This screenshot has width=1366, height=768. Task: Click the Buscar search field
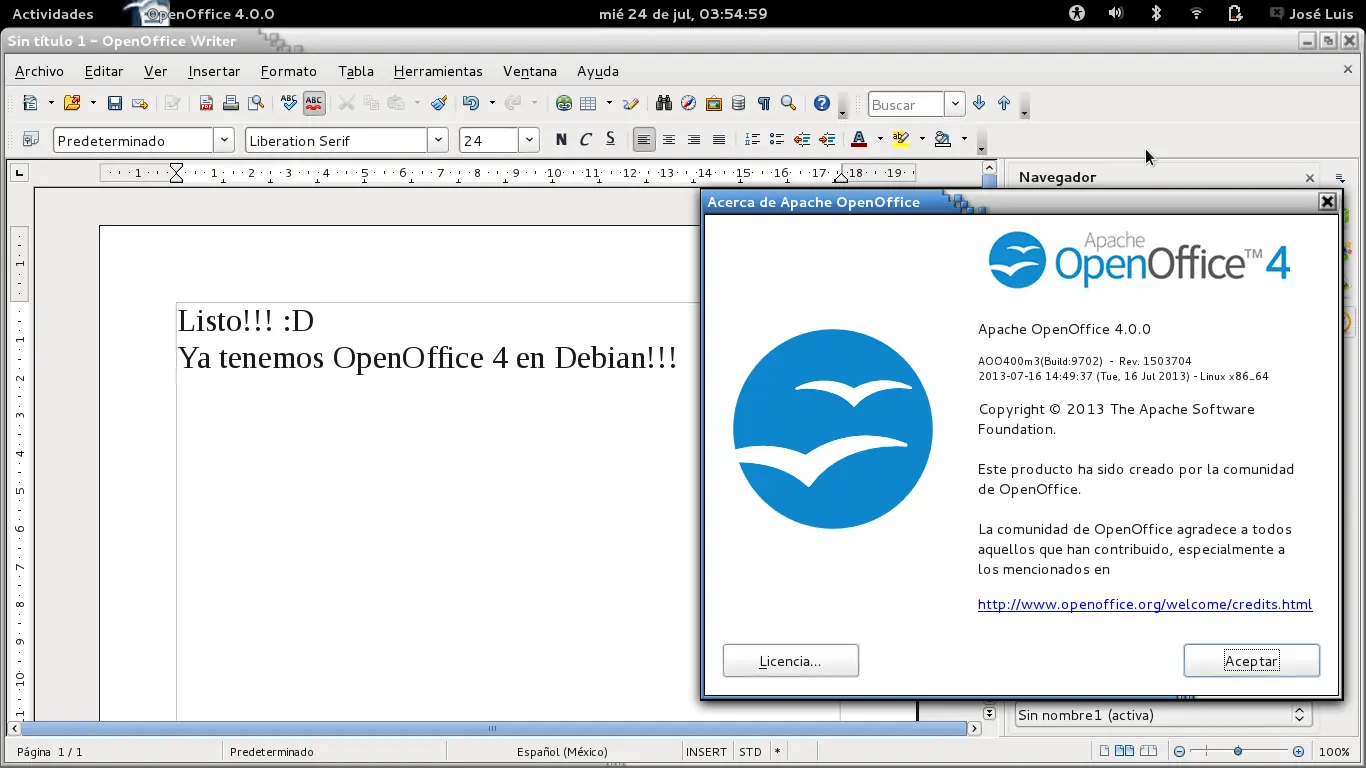point(907,104)
